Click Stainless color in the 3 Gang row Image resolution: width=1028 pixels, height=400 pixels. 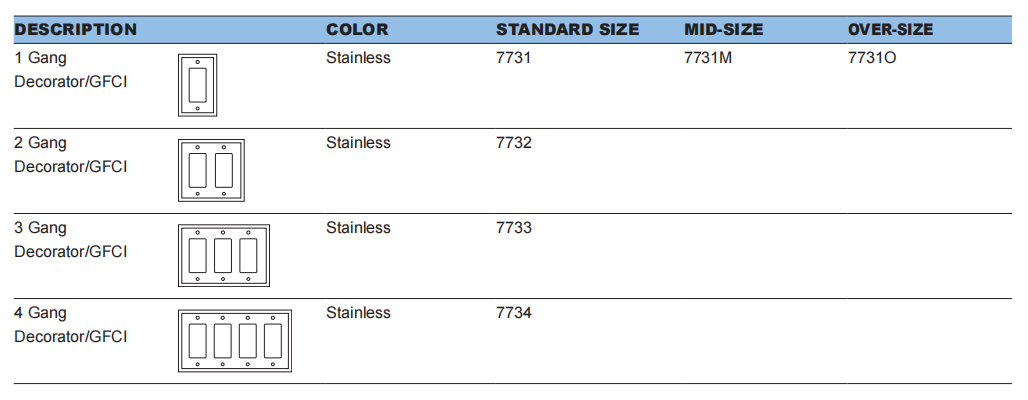click(358, 228)
